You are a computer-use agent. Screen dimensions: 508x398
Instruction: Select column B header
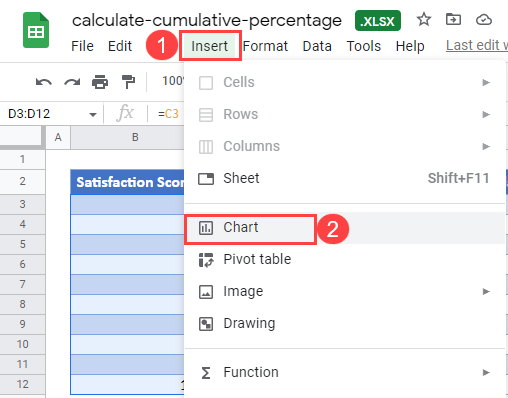[x=135, y=137]
